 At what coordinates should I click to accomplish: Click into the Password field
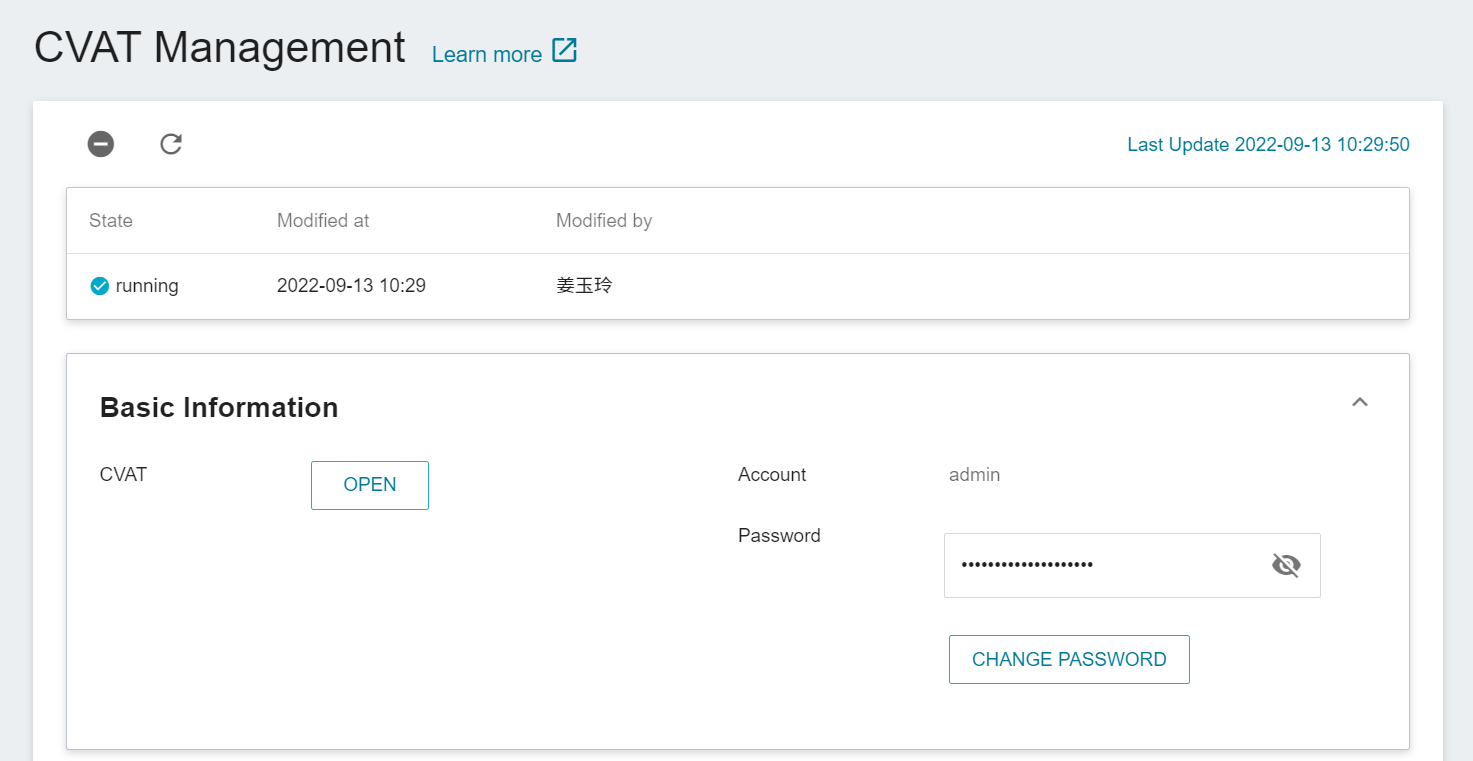[x=1132, y=565]
